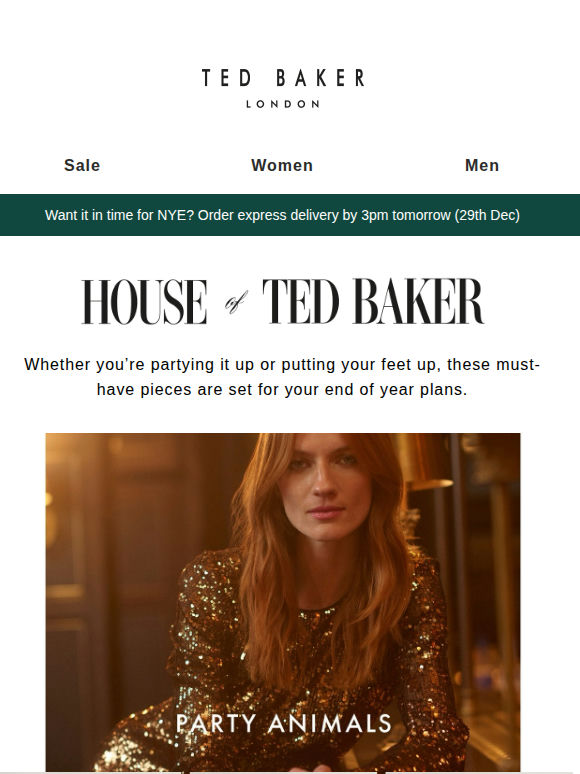Screen dimensions: 580x774
Task: Click the script 'of' emblem in heading
Action: click(x=235, y=302)
